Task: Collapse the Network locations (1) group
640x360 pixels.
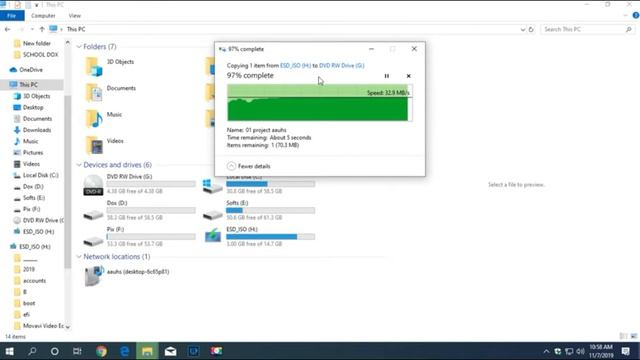Action: (79, 257)
